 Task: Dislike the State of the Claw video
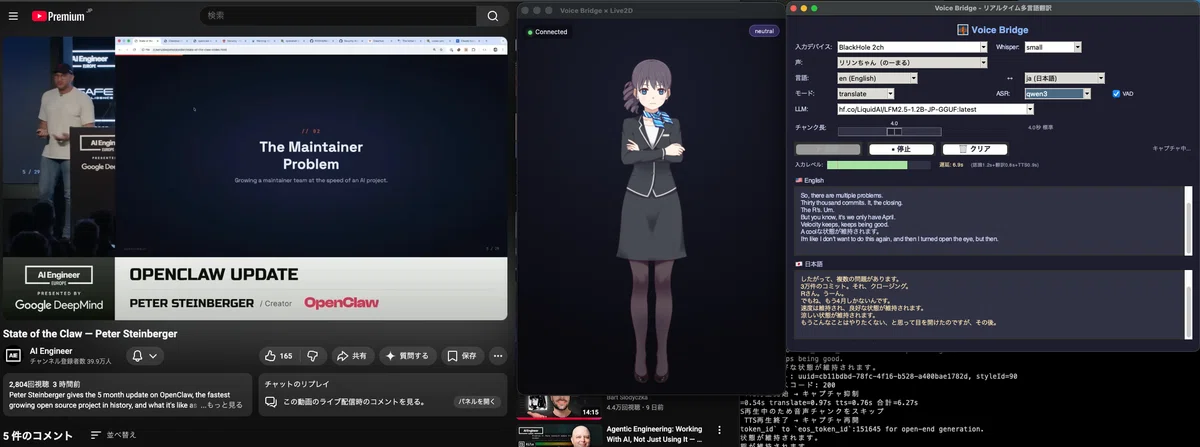pyautogui.click(x=312, y=355)
